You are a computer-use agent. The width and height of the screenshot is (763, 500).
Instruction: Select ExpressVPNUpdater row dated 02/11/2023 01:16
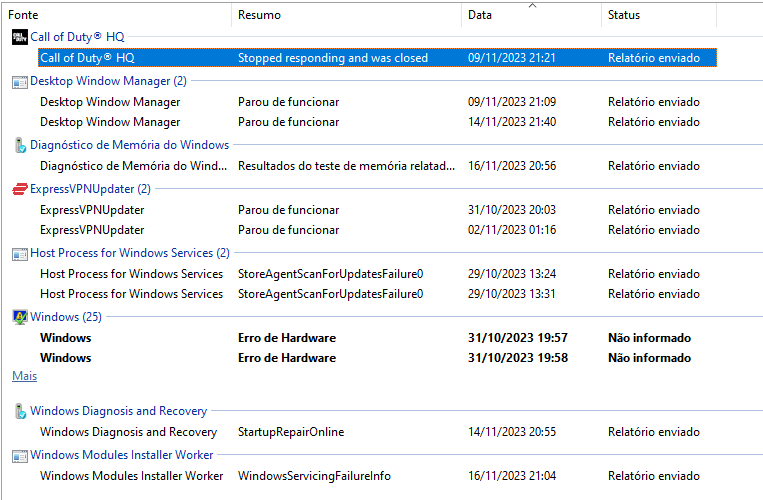point(377,230)
